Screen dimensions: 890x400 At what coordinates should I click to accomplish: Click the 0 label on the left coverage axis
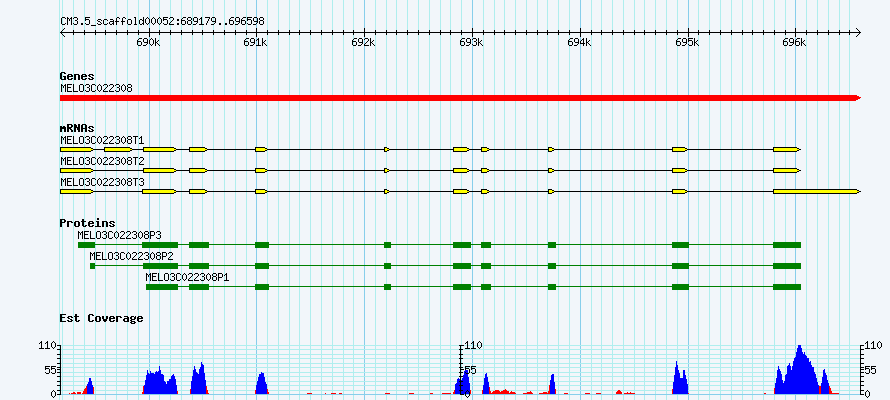pos(52,393)
